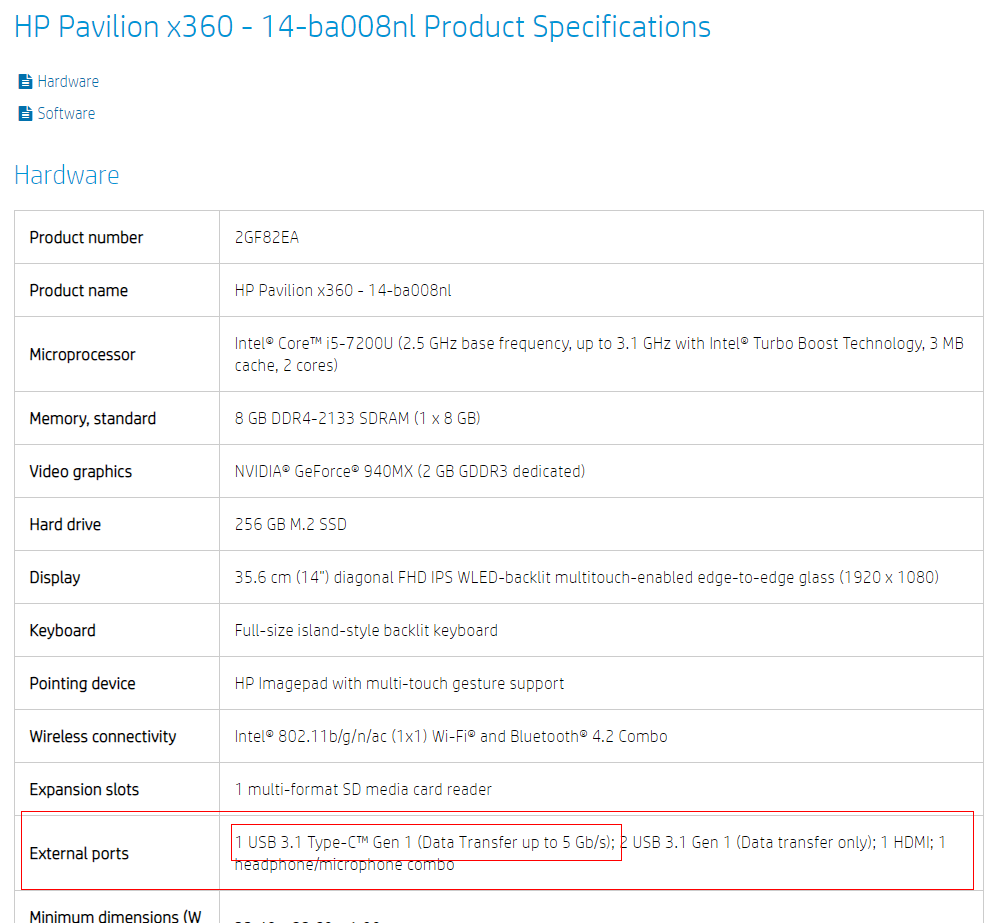Image resolution: width=1001 pixels, height=923 pixels.
Task: Click the HP Imagepad pointing device text
Action: (x=399, y=683)
